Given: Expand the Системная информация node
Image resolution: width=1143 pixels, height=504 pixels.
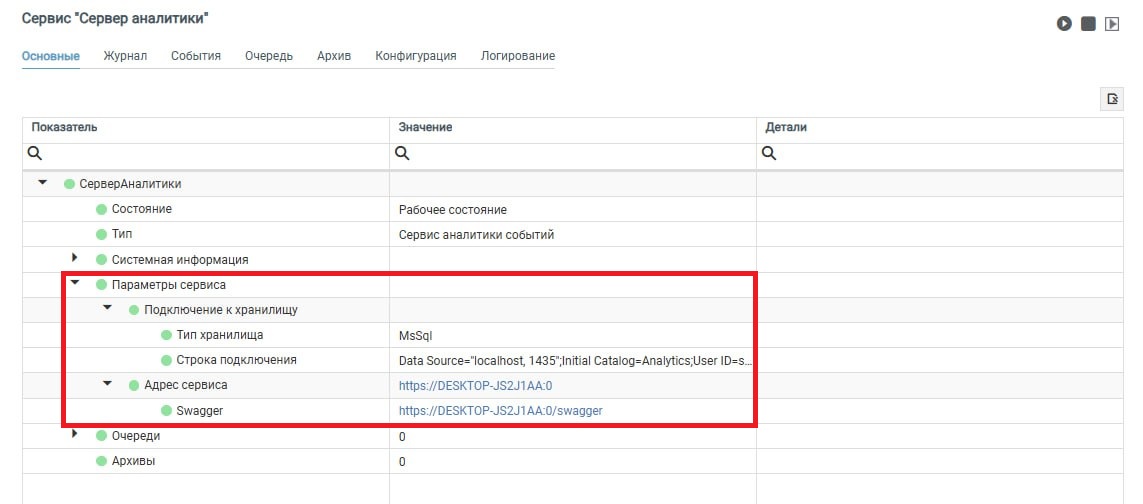Looking at the screenshot, I should point(75,259).
